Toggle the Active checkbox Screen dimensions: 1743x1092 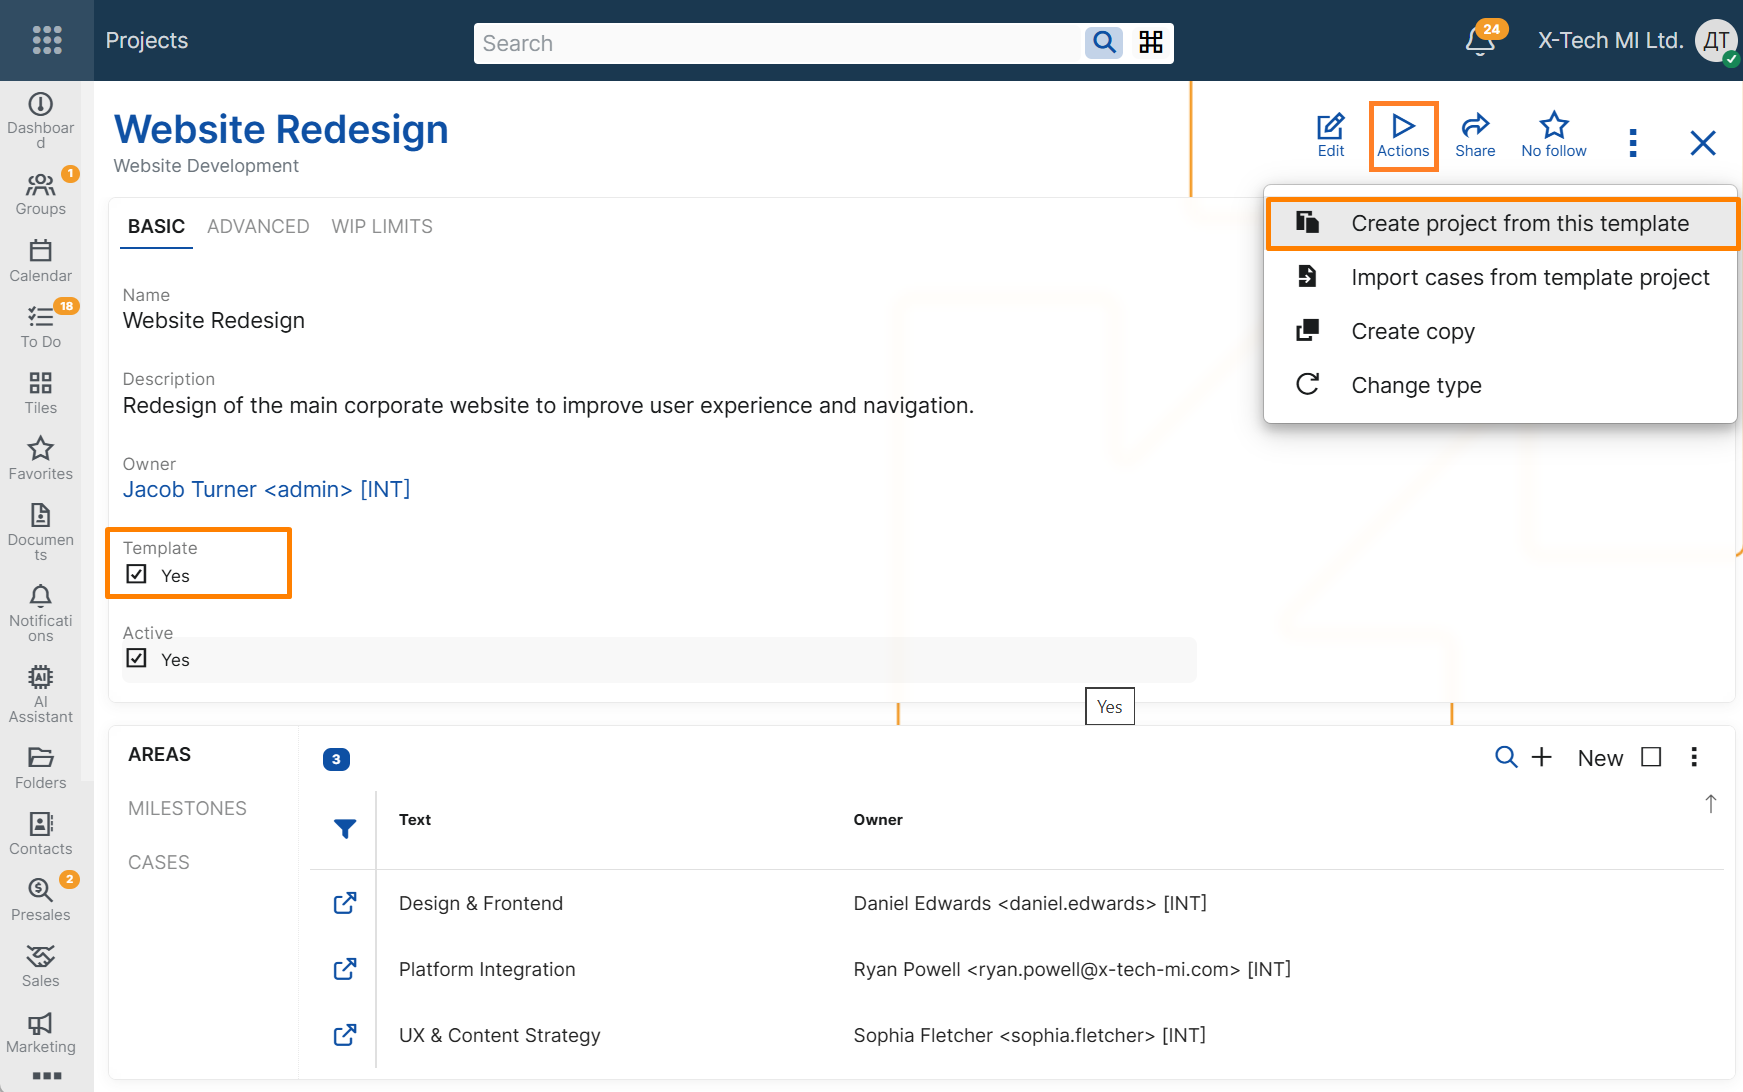coord(137,658)
